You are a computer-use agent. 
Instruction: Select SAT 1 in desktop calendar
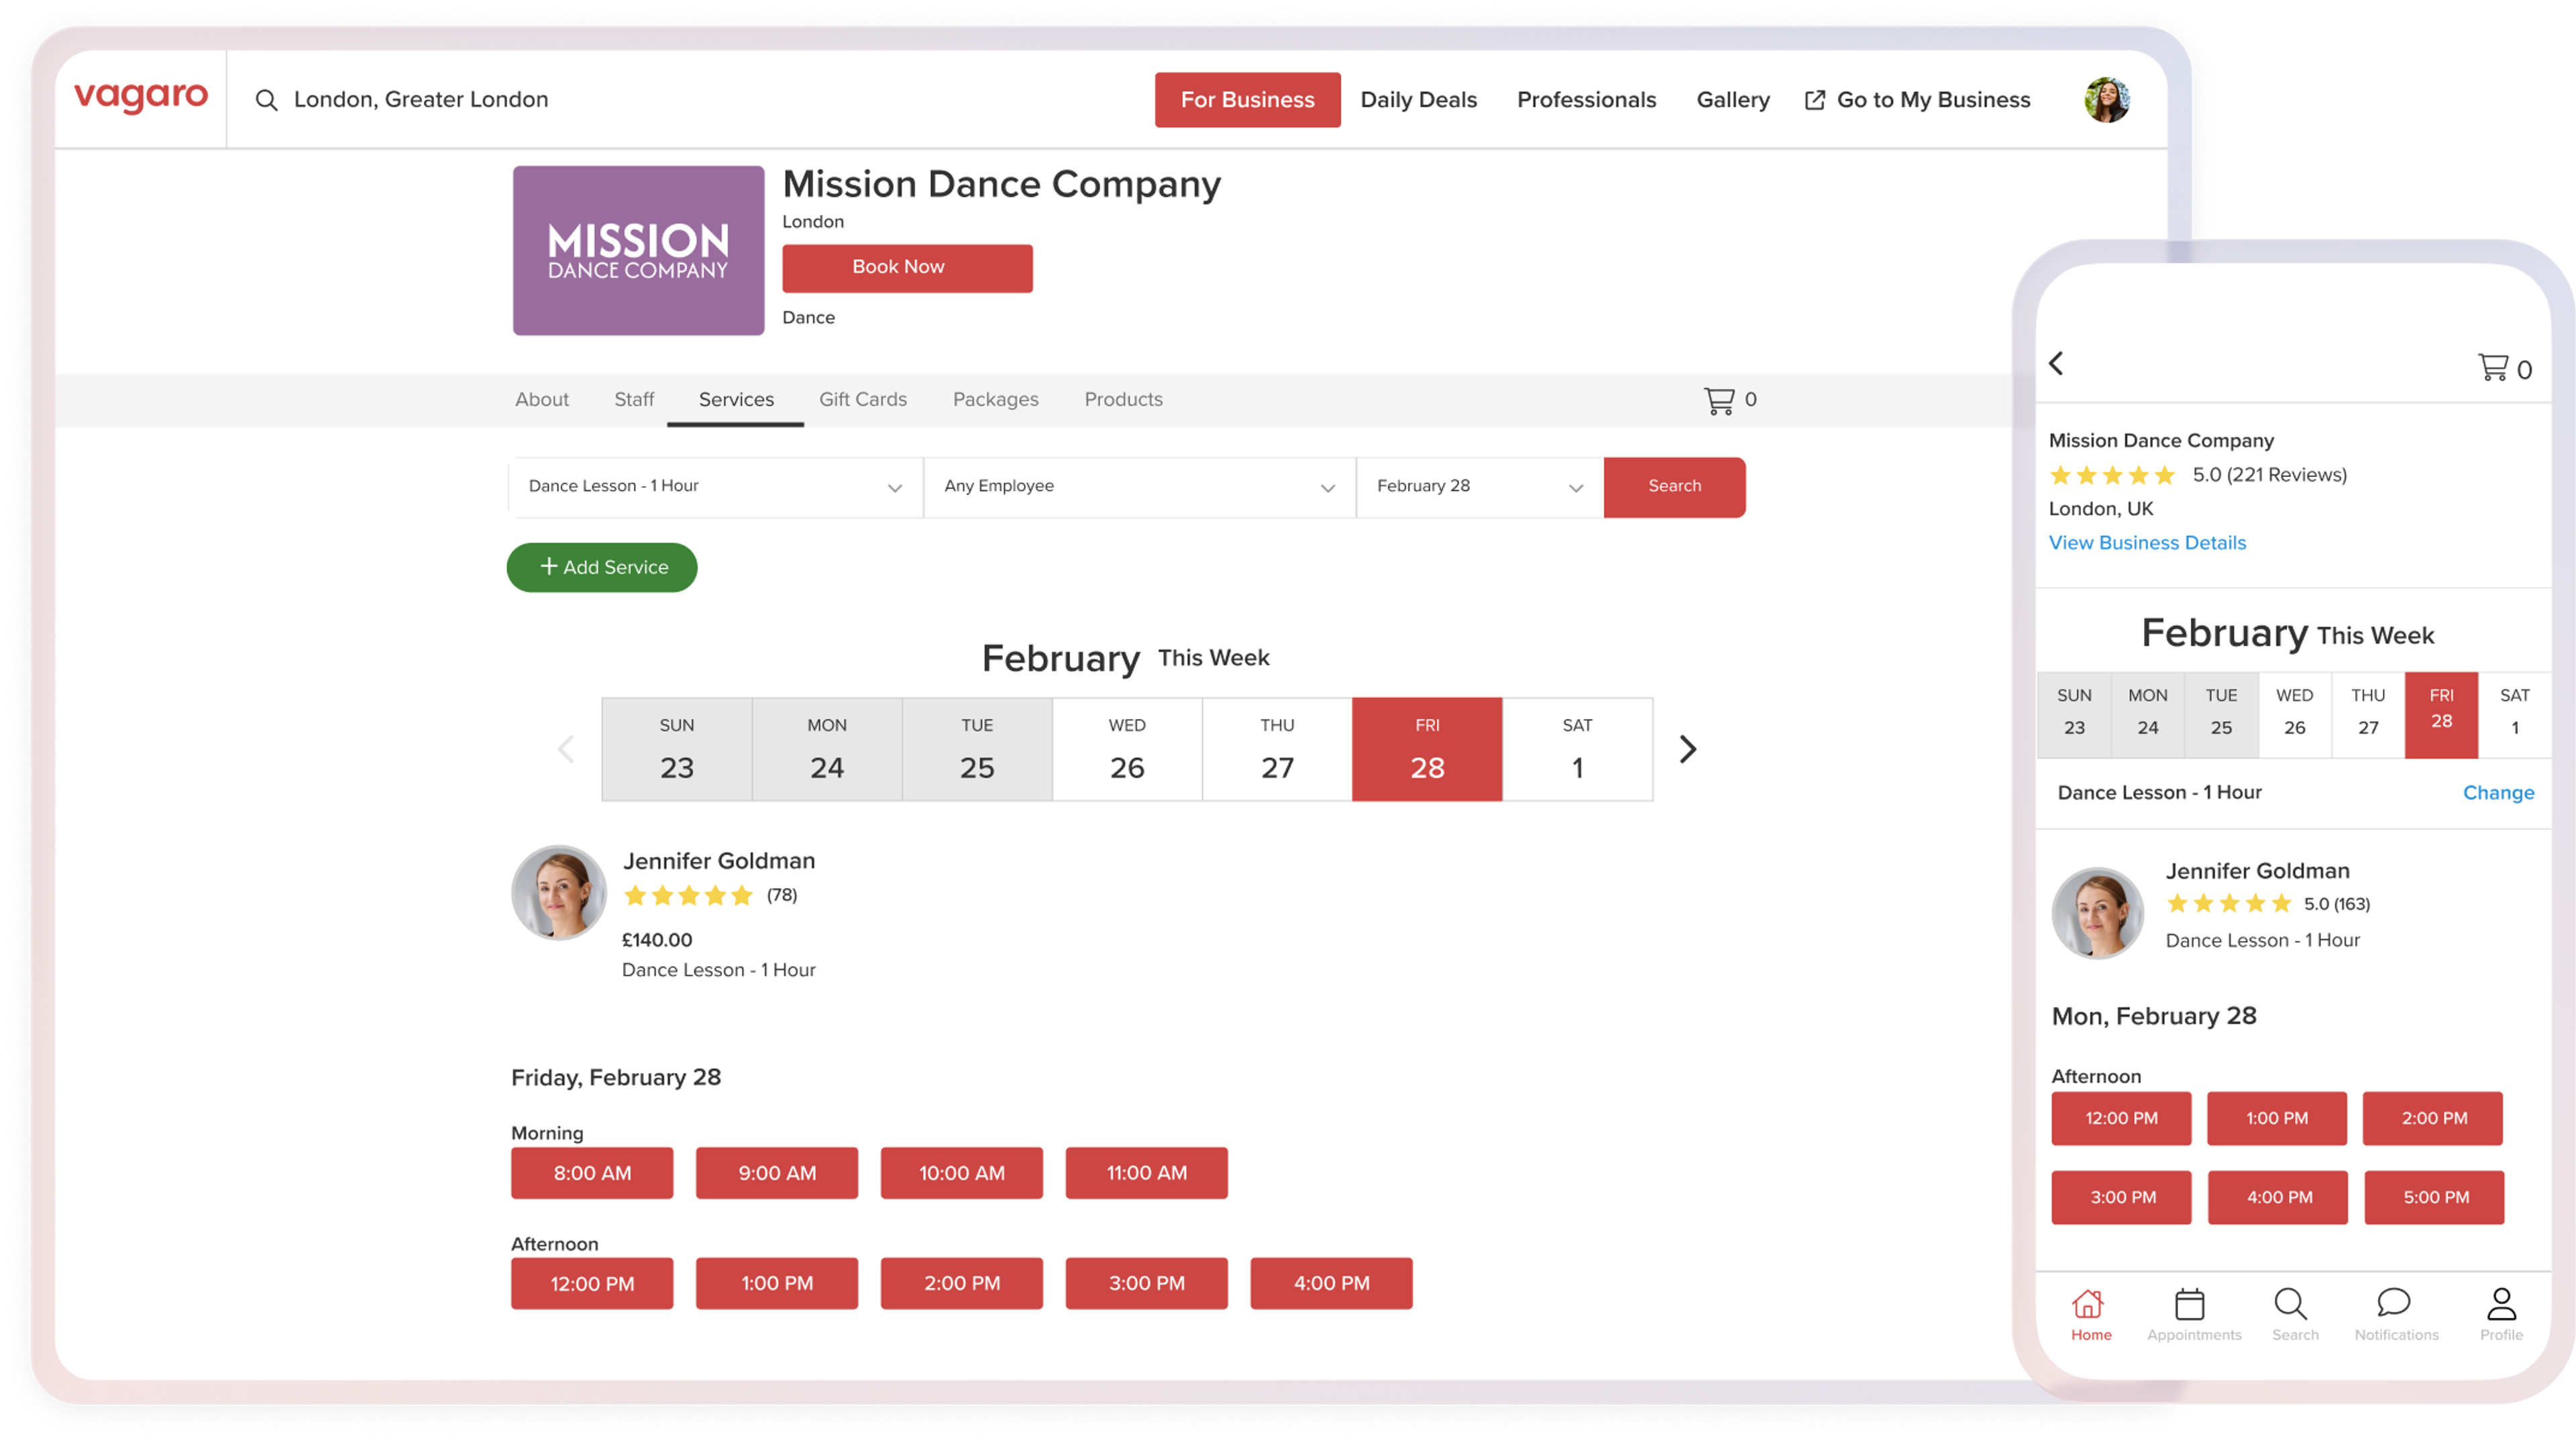point(1577,749)
